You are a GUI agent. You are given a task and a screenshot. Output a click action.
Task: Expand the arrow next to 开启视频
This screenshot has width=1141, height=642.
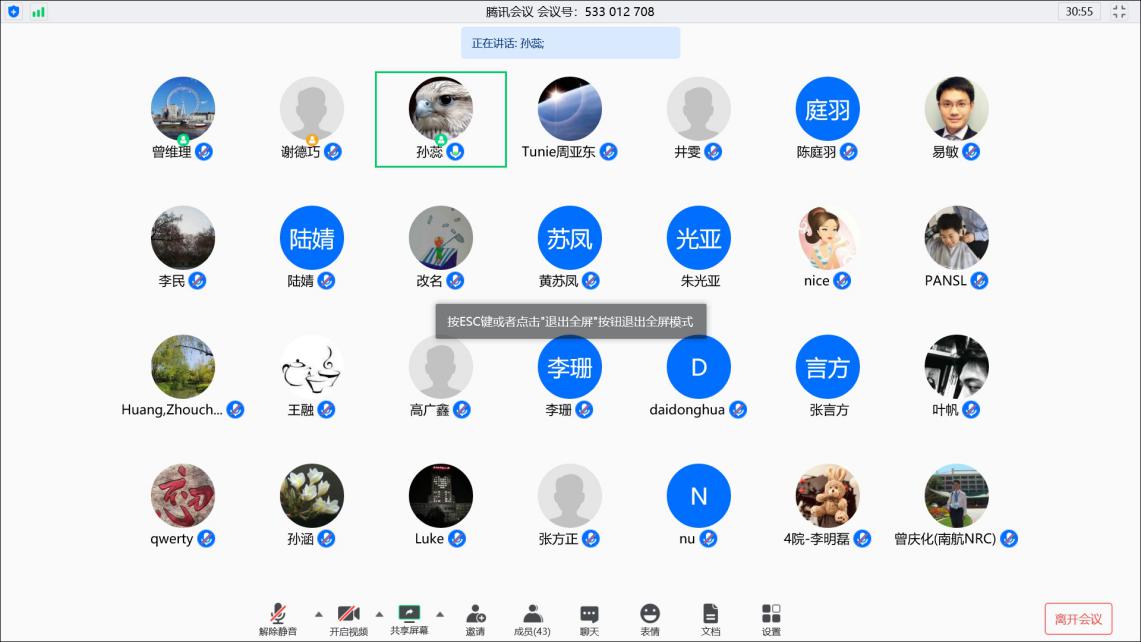[379, 614]
